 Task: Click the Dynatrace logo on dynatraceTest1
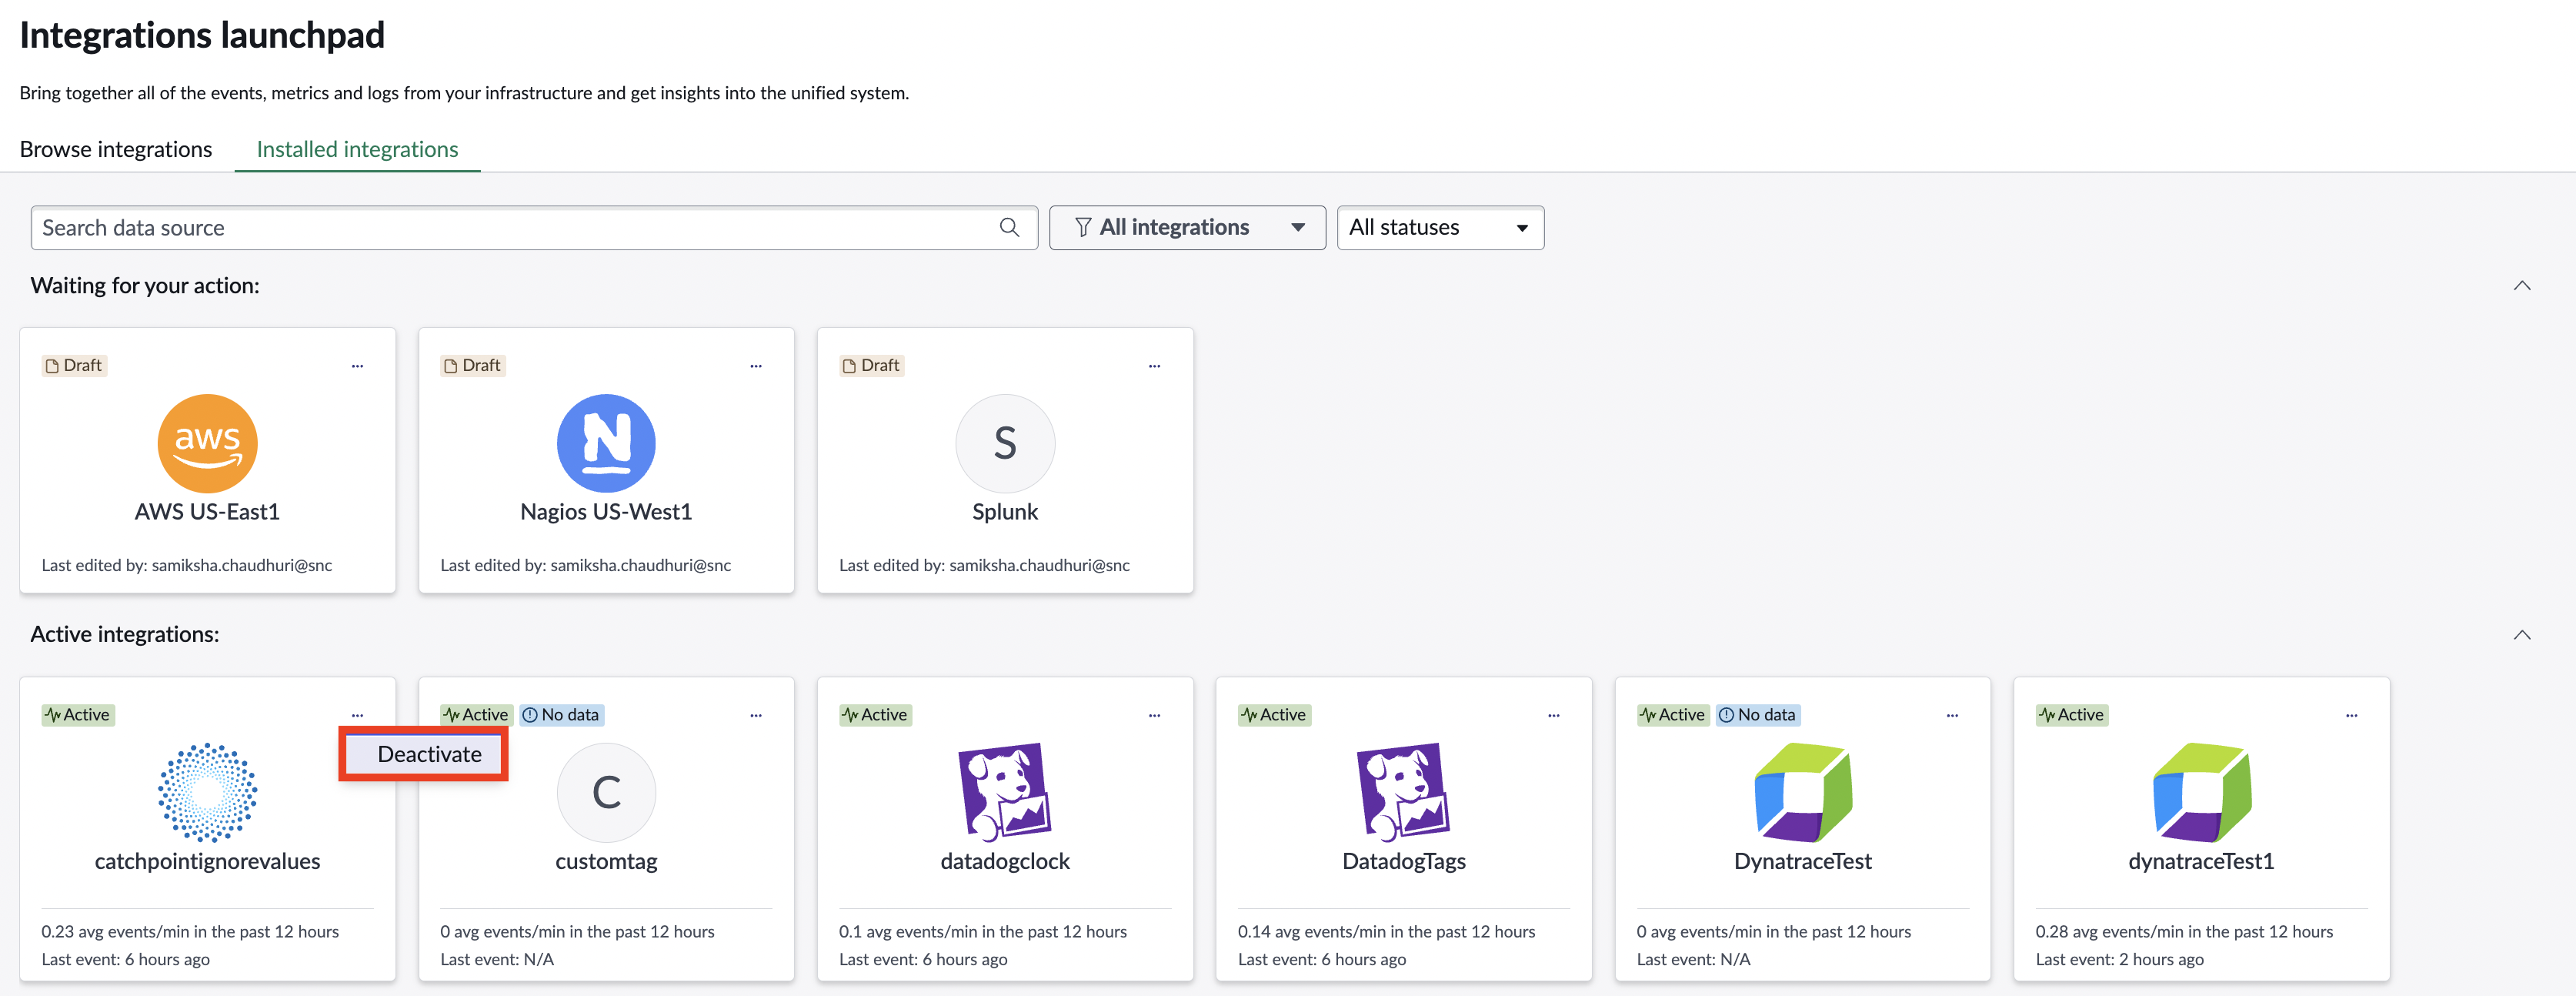click(2202, 792)
